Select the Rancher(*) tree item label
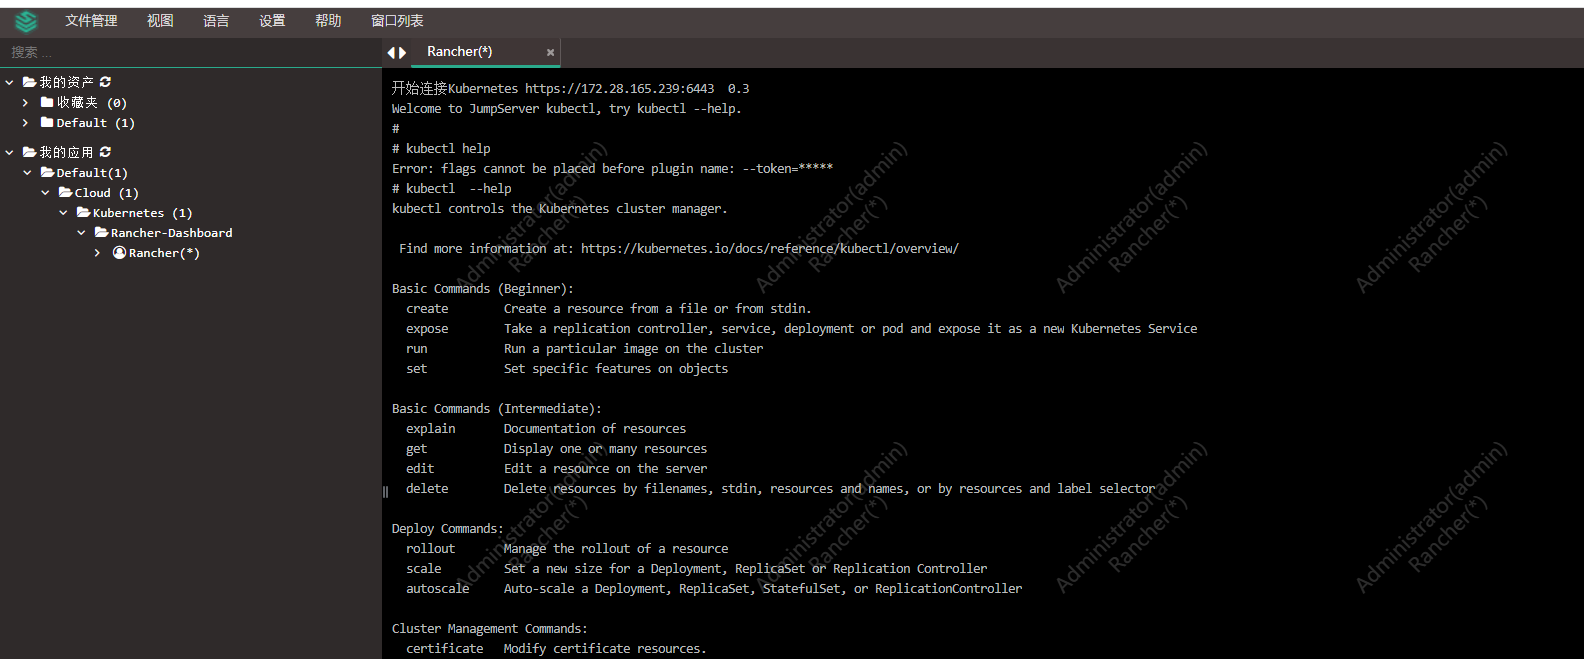Viewport: 1584px width, 659px height. (164, 253)
